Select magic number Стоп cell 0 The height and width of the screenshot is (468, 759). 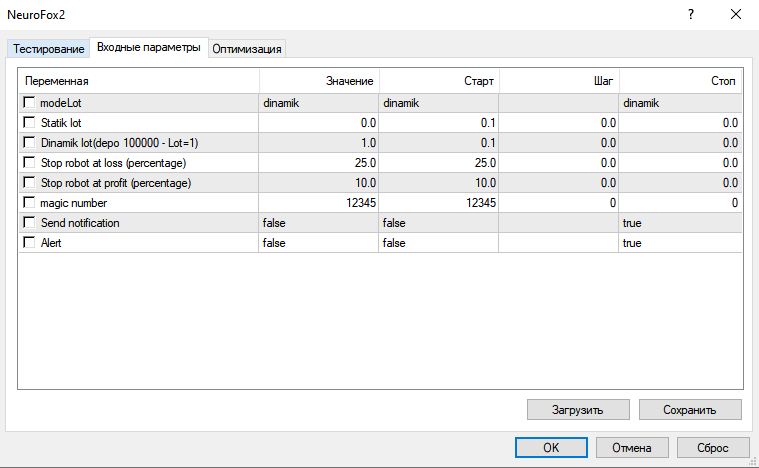click(681, 203)
